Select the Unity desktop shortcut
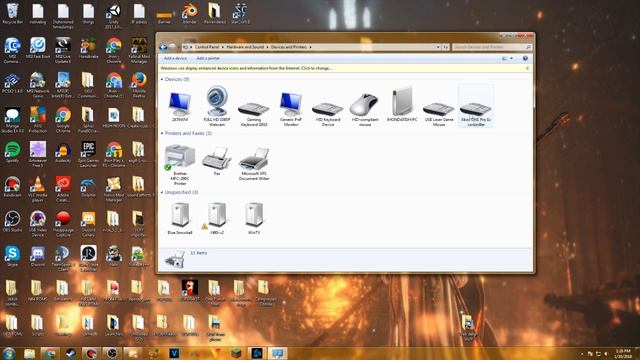This screenshot has height=360, width=640. pos(113,16)
